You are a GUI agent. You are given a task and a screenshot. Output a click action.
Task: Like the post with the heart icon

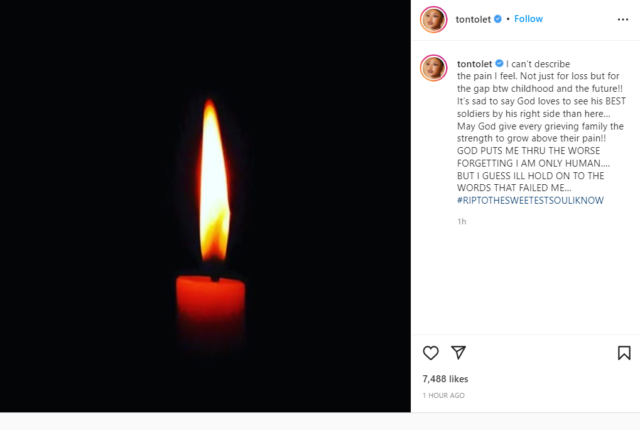click(431, 353)
